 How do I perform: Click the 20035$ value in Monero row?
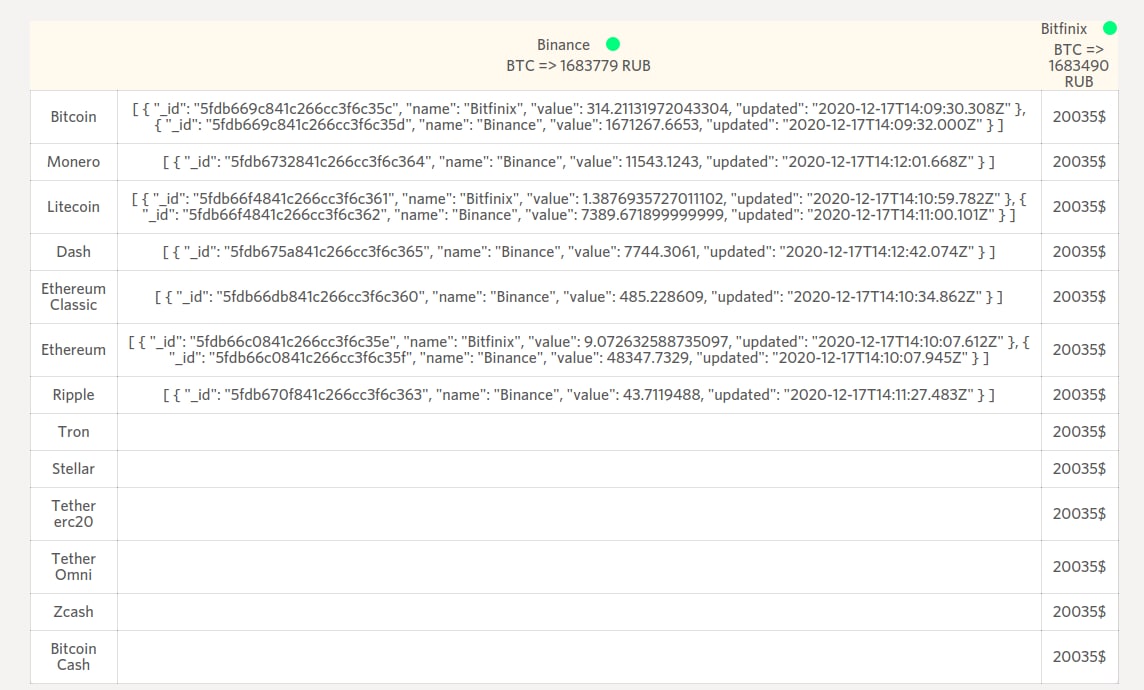[1079, 162]
